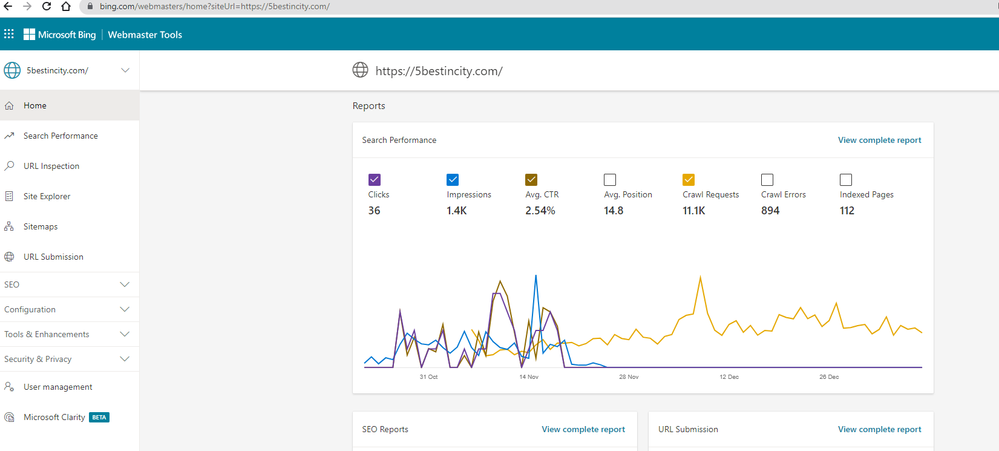Click the Search Performance trend icon
This screenshot has height=451, width=999.
(9, 136)
